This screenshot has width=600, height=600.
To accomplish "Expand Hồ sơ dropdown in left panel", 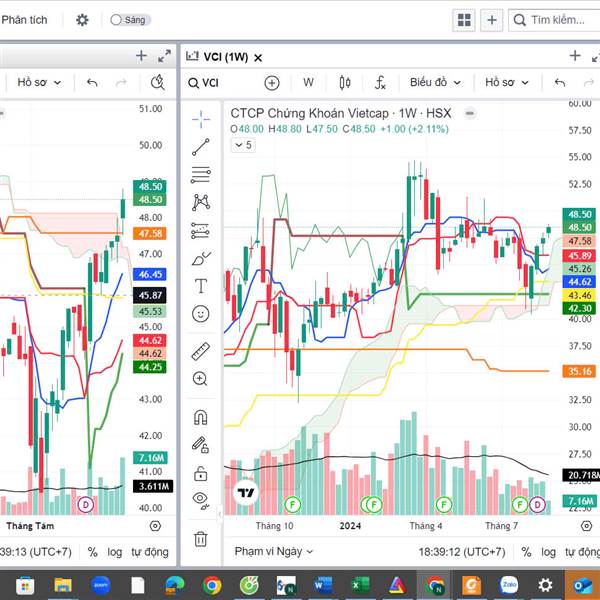I will (x=39, y=83).
